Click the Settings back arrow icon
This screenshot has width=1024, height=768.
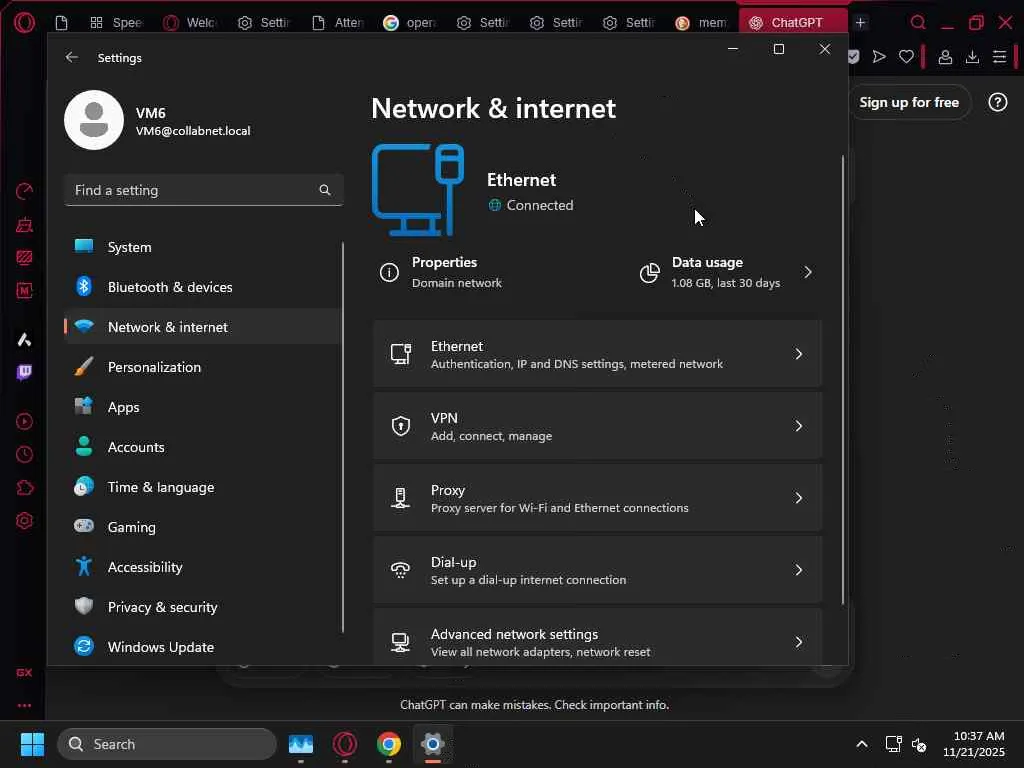(72, 58)
